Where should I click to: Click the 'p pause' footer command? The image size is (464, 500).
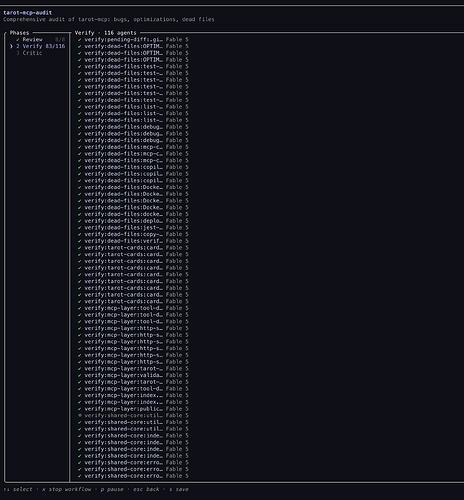click(112, 489)
